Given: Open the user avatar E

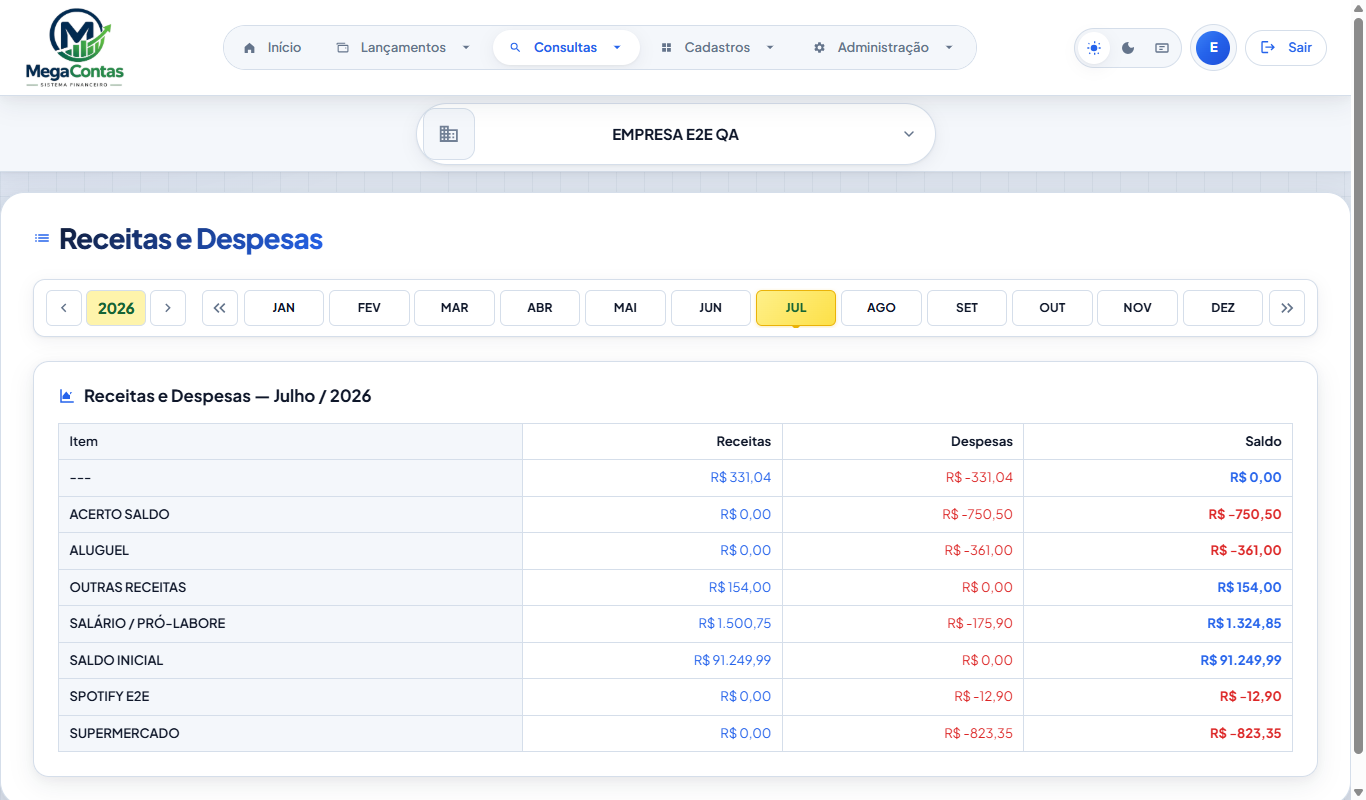Looking at the screenshot, I should [1213, 48].
